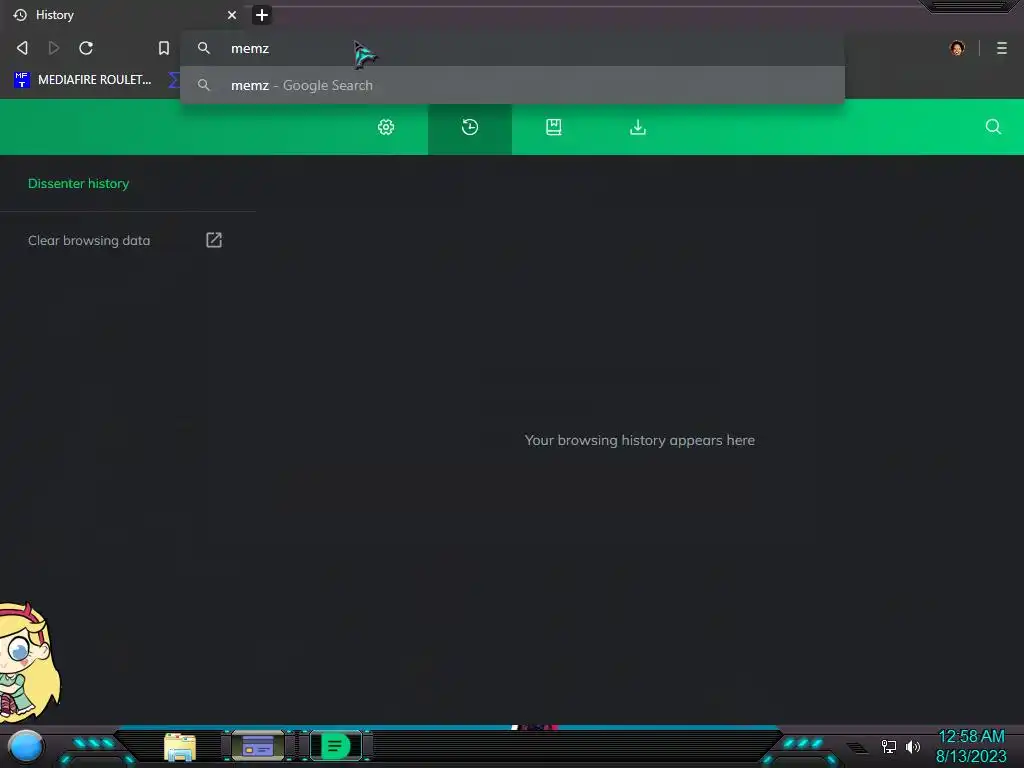Switch to the green Dissenter taskbar button
Screen dimensions: 1024x768
[335, 746]
